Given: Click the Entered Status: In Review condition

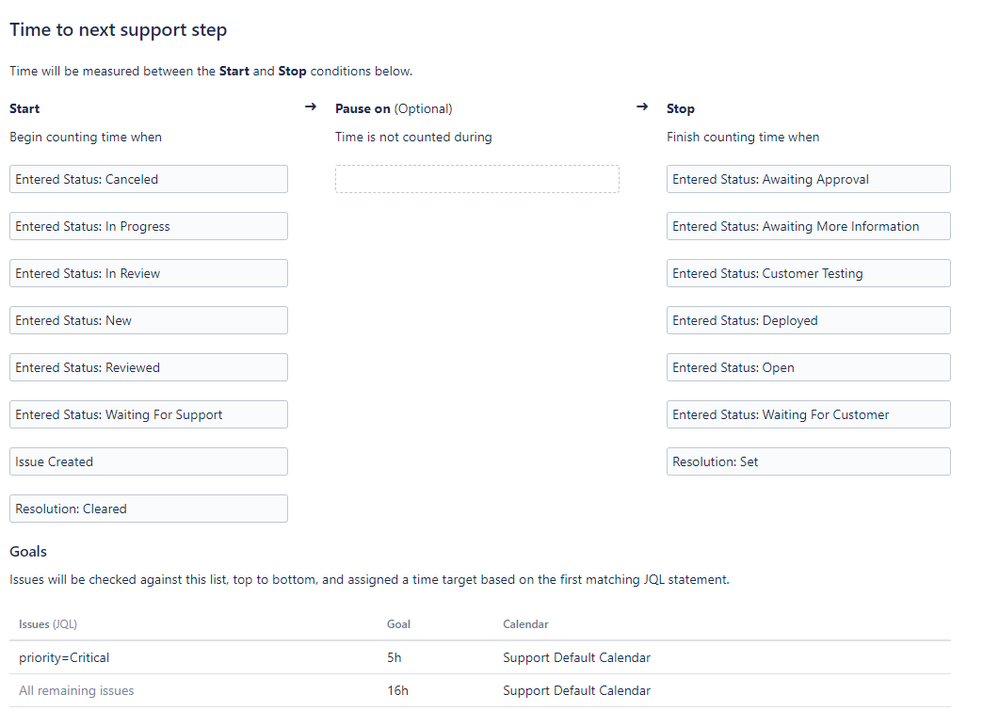Looking at the screenshot, I should coord(148,274).
